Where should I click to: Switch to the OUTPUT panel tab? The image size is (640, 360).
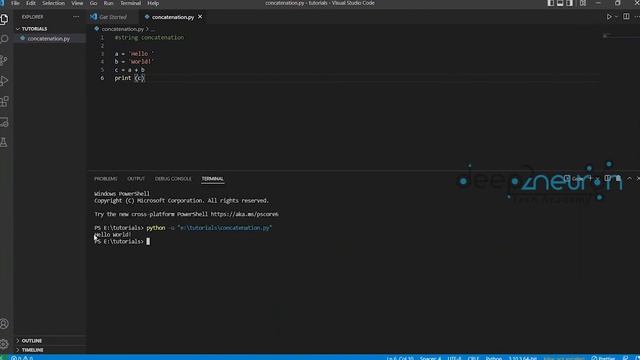136,179
